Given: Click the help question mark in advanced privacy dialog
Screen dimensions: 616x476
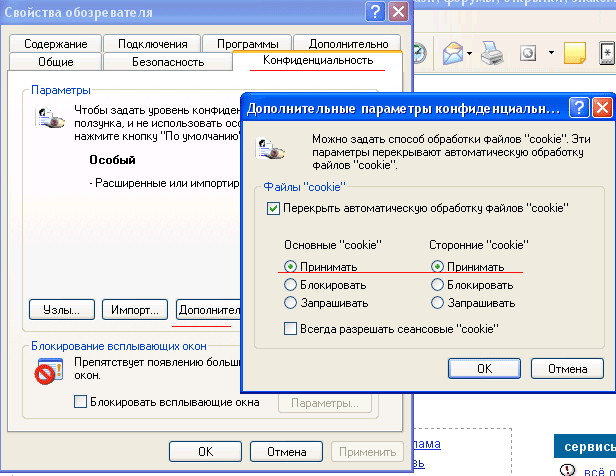Looking at the screenshot, I should pyautogui.click(x=579, y=106).
